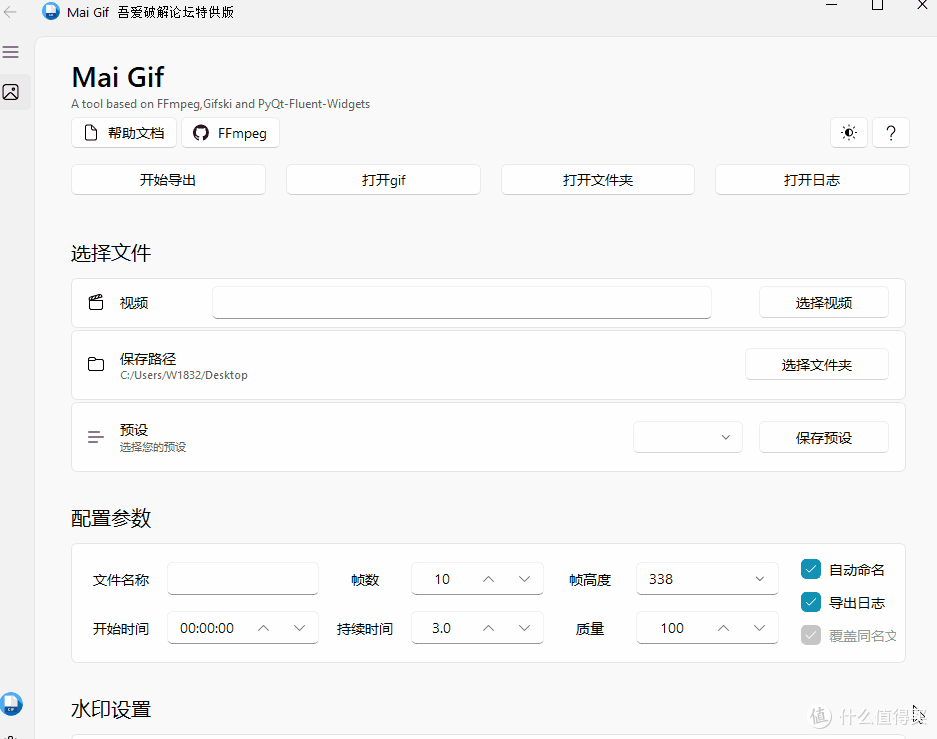Click the 选择您的预设 hint text
937x739 pixels.
click(x=152, y=447)
